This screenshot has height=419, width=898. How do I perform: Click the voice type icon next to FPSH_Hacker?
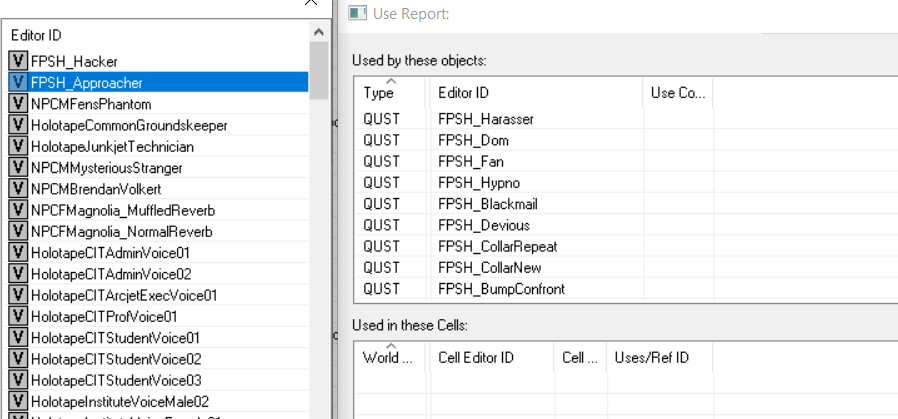pos(18,61)
